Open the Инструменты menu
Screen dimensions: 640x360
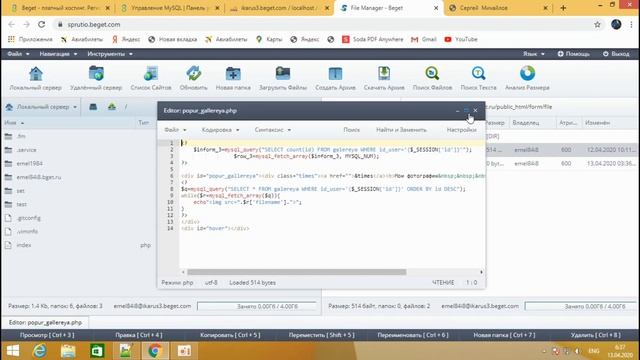pyautogui.click(x=110, y=54)
